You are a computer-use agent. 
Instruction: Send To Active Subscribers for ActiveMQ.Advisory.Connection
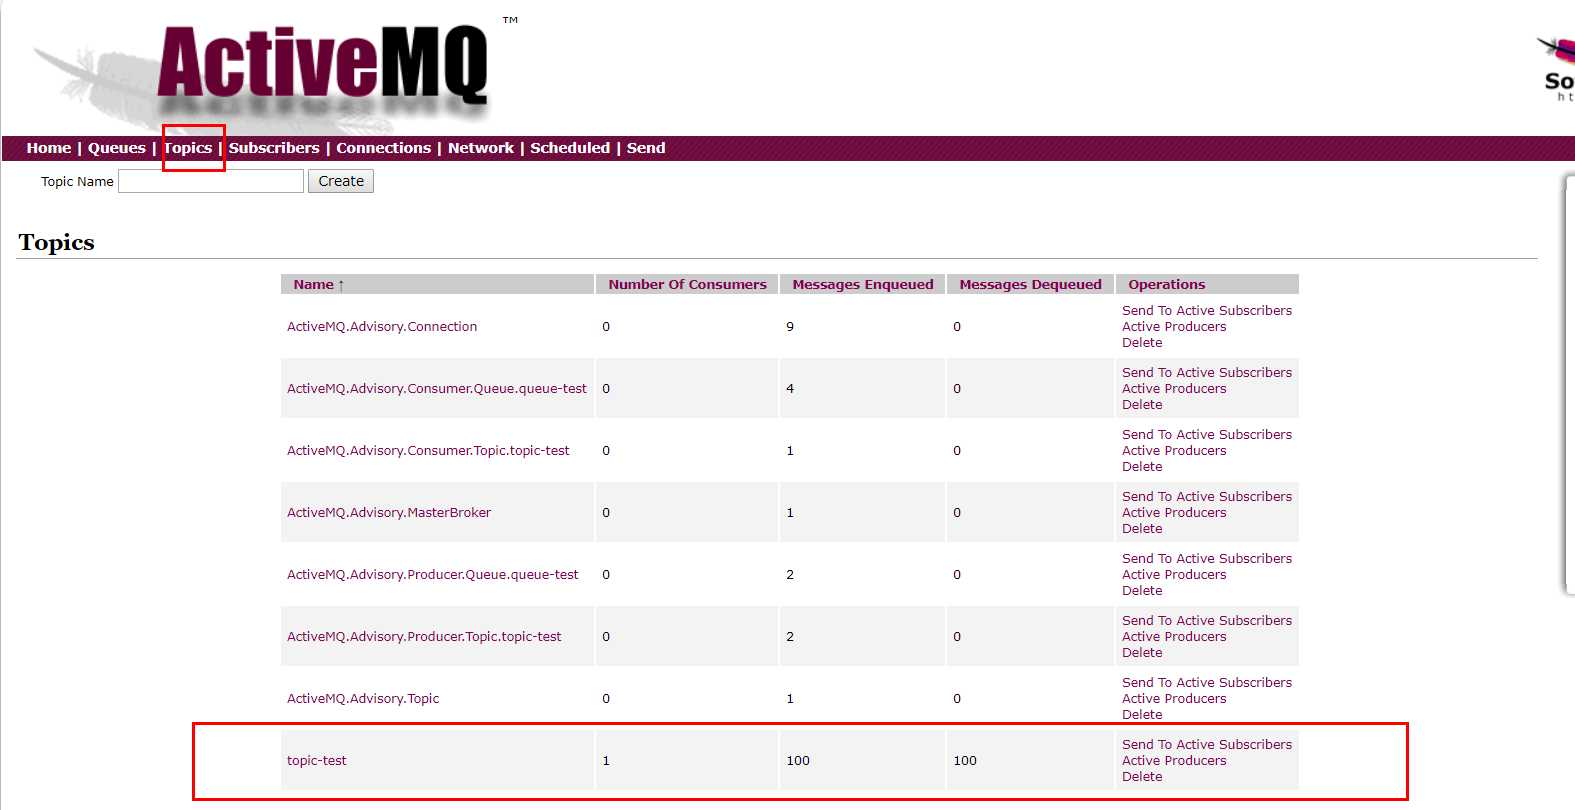[1207, 311]
